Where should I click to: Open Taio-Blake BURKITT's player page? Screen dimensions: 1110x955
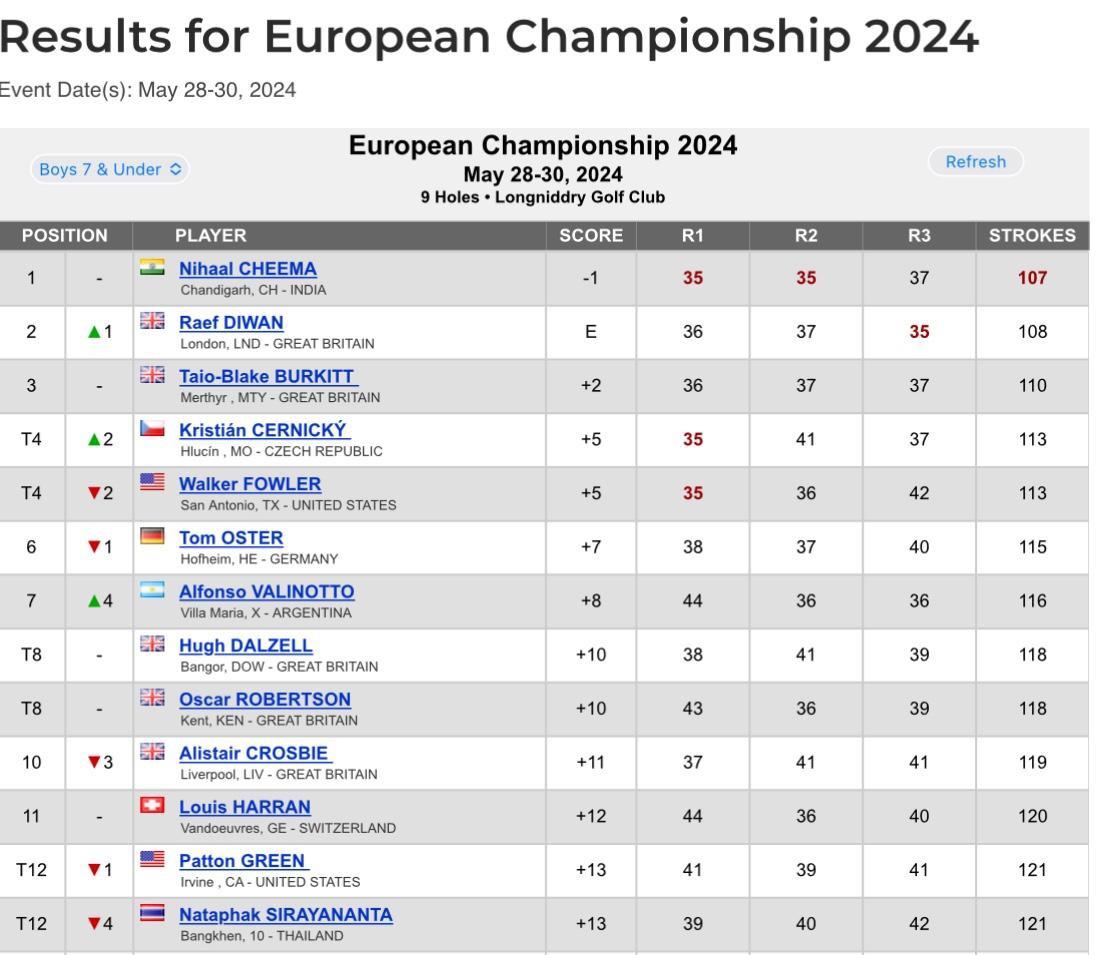pyautogui.click(x=267, y=377)
